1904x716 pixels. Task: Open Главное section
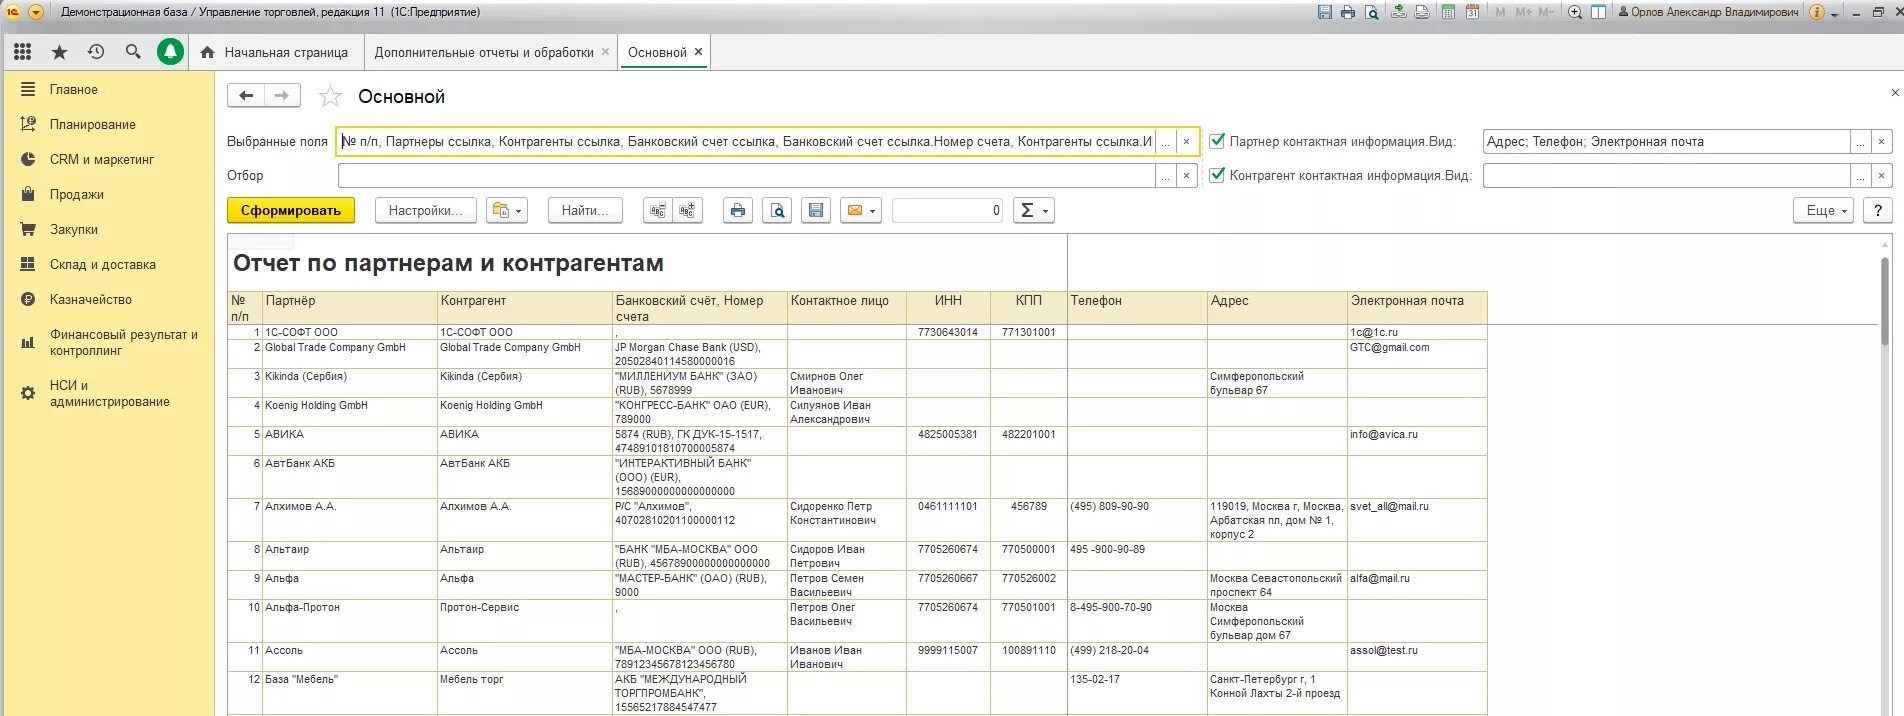point(108,89)
